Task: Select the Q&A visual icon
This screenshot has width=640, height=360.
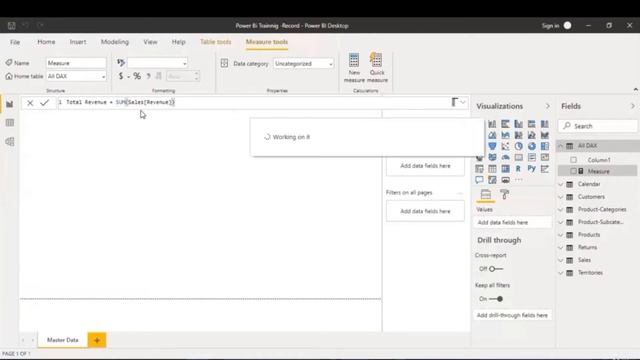Action: (x=479, y=180)
